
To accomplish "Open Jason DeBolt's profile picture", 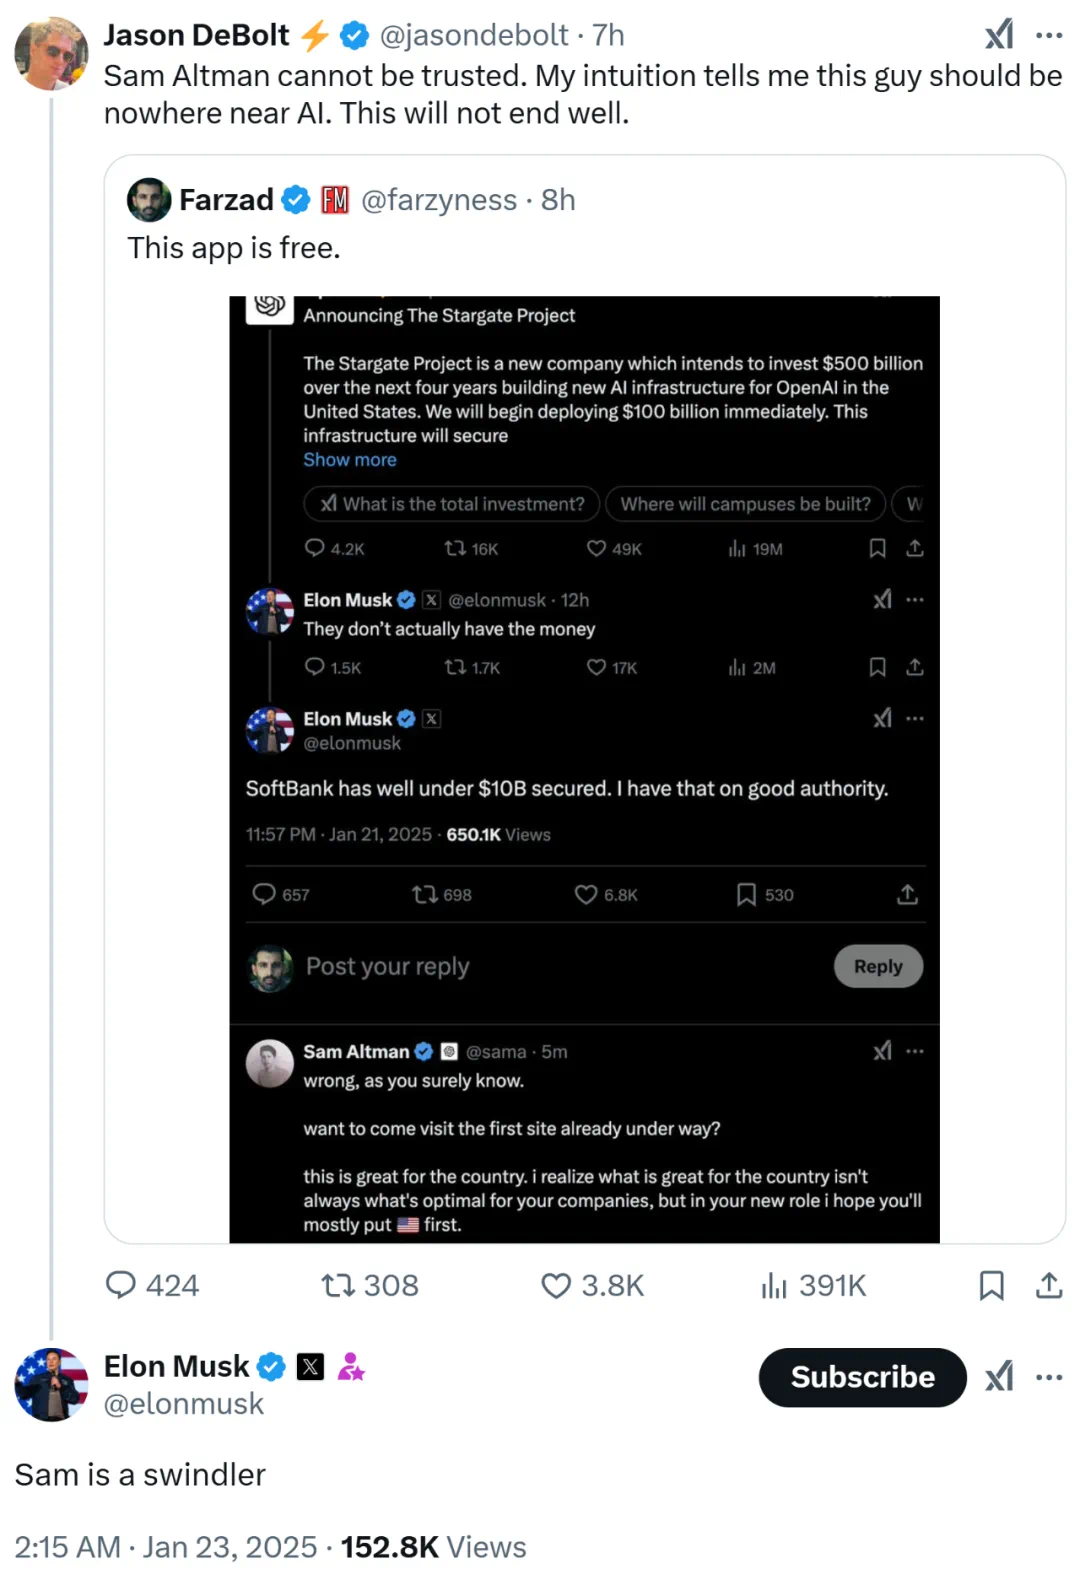I will 51,53.
